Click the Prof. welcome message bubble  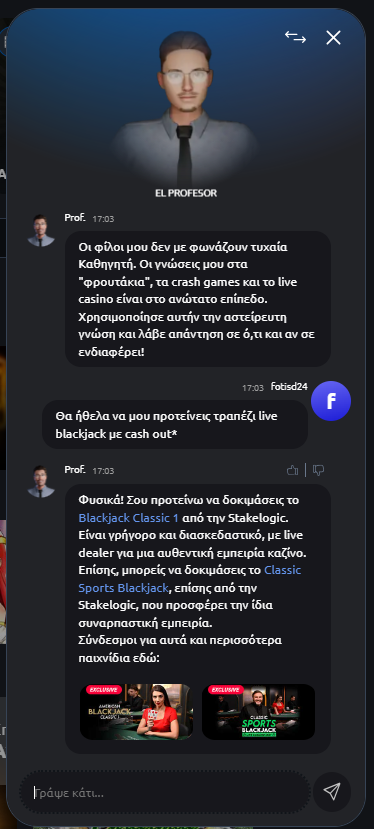[x=198, y=299]
